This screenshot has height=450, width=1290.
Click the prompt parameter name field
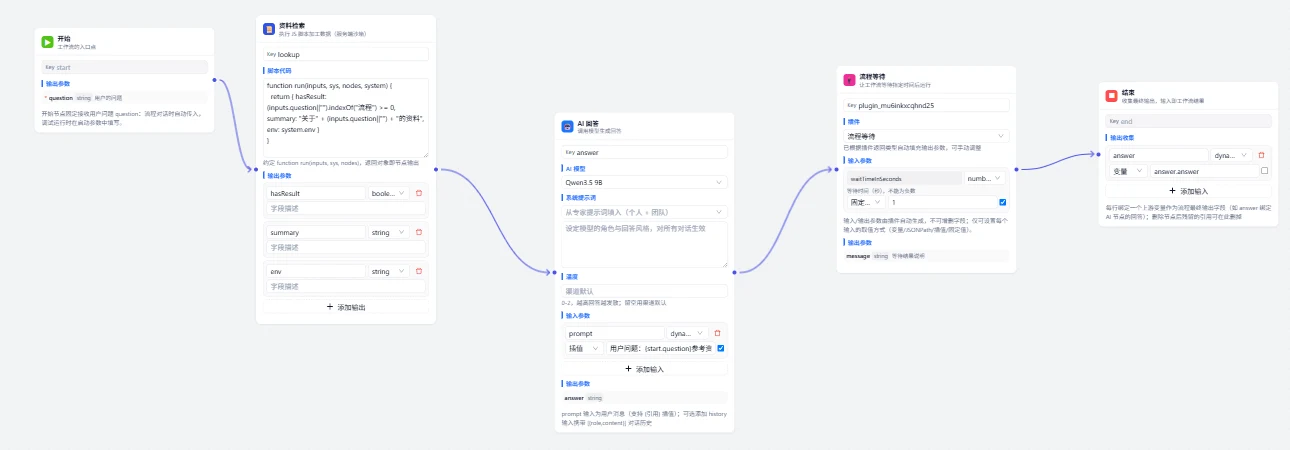click(x=614, y=333)
